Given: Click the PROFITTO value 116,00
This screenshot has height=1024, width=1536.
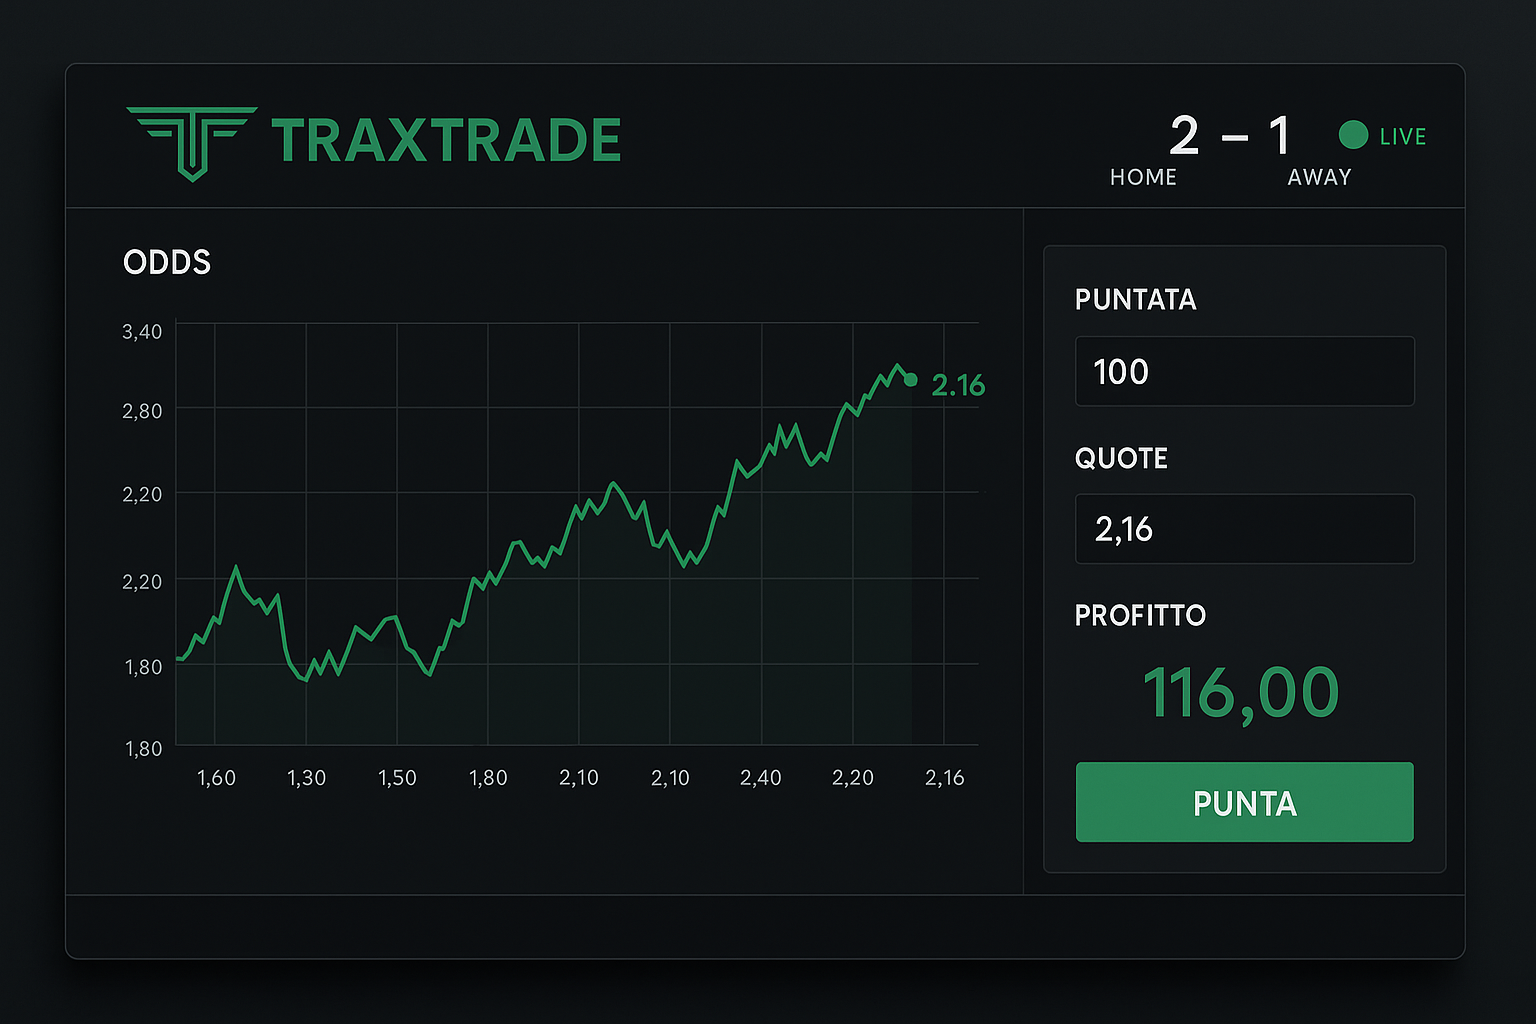Looking at the screenshot, I should point(1242,691).
